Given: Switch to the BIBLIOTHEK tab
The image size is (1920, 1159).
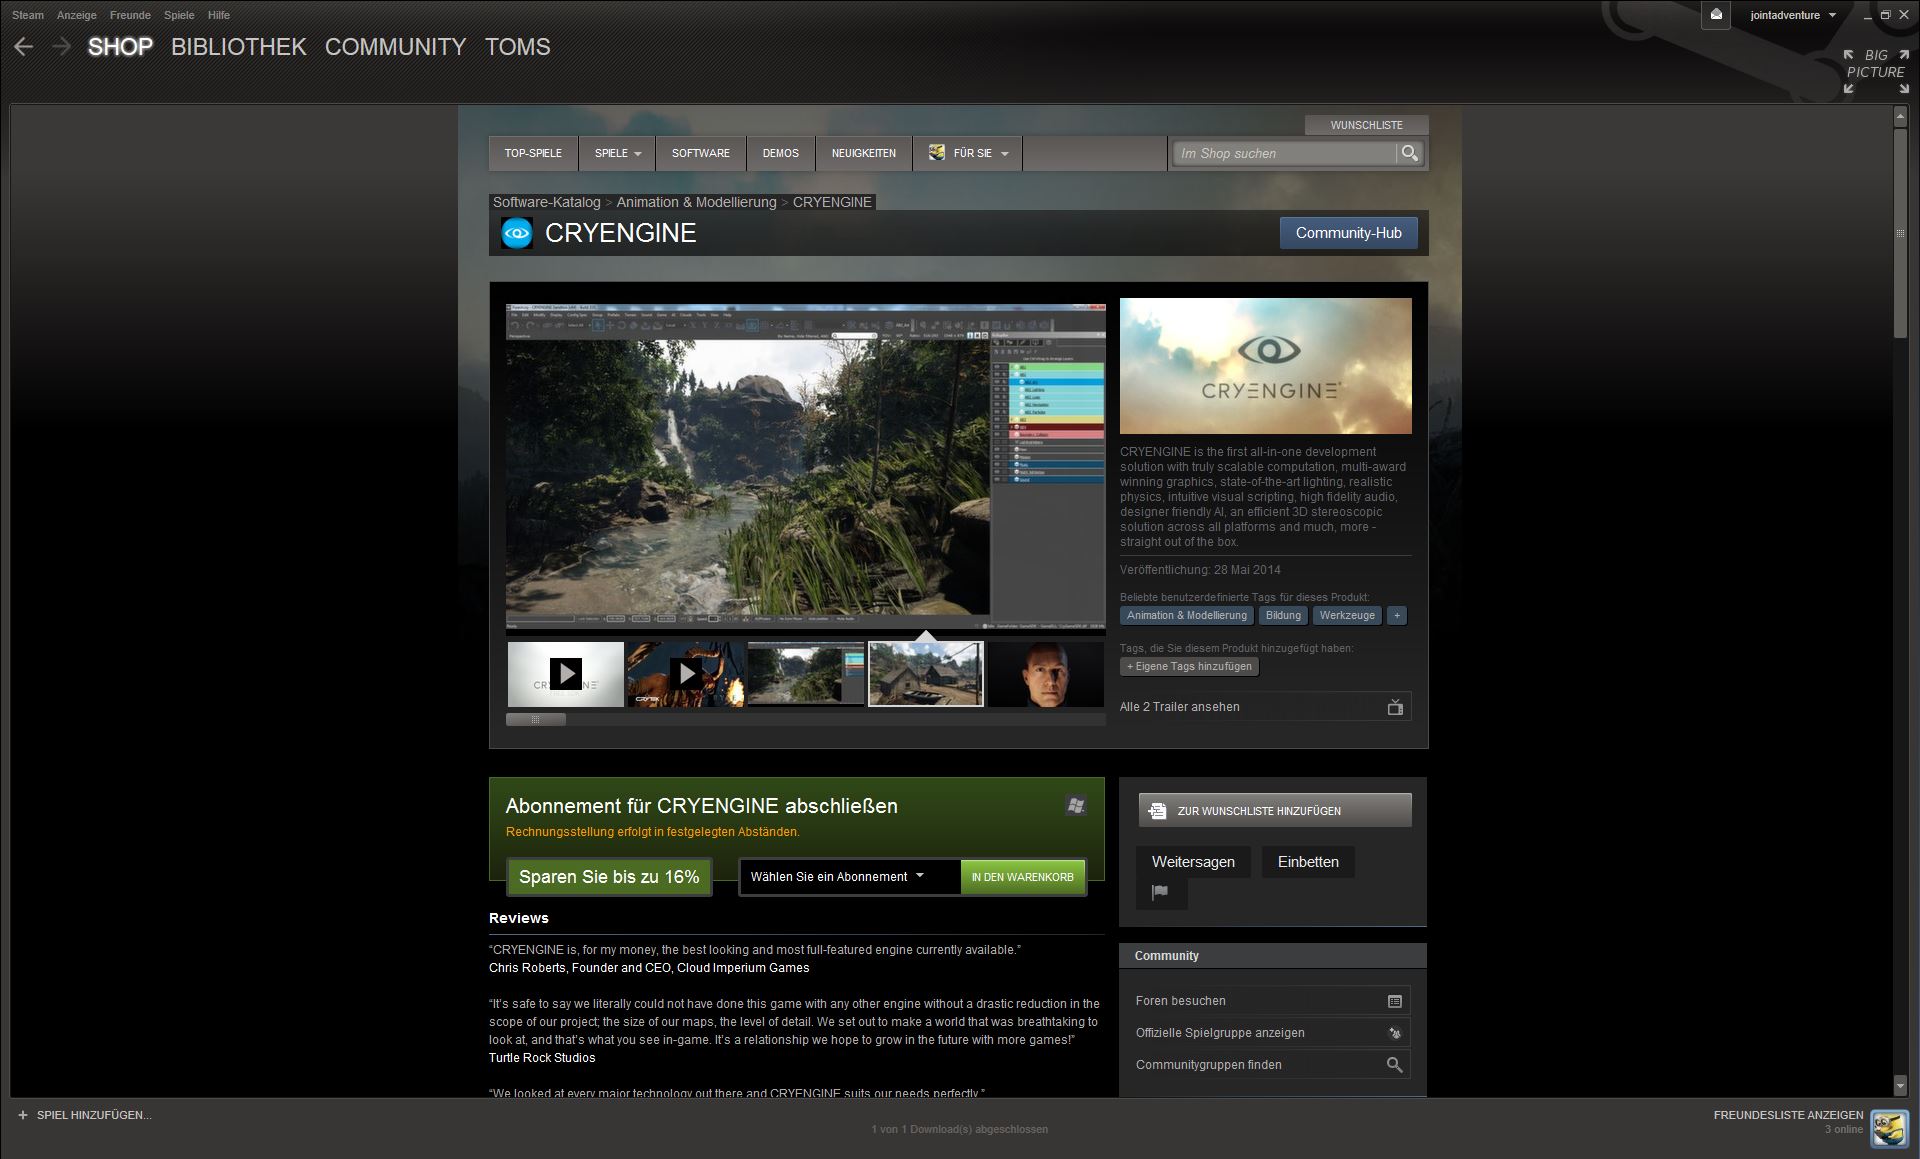Looking at the screenshot, I should click(x=238, y=47).
